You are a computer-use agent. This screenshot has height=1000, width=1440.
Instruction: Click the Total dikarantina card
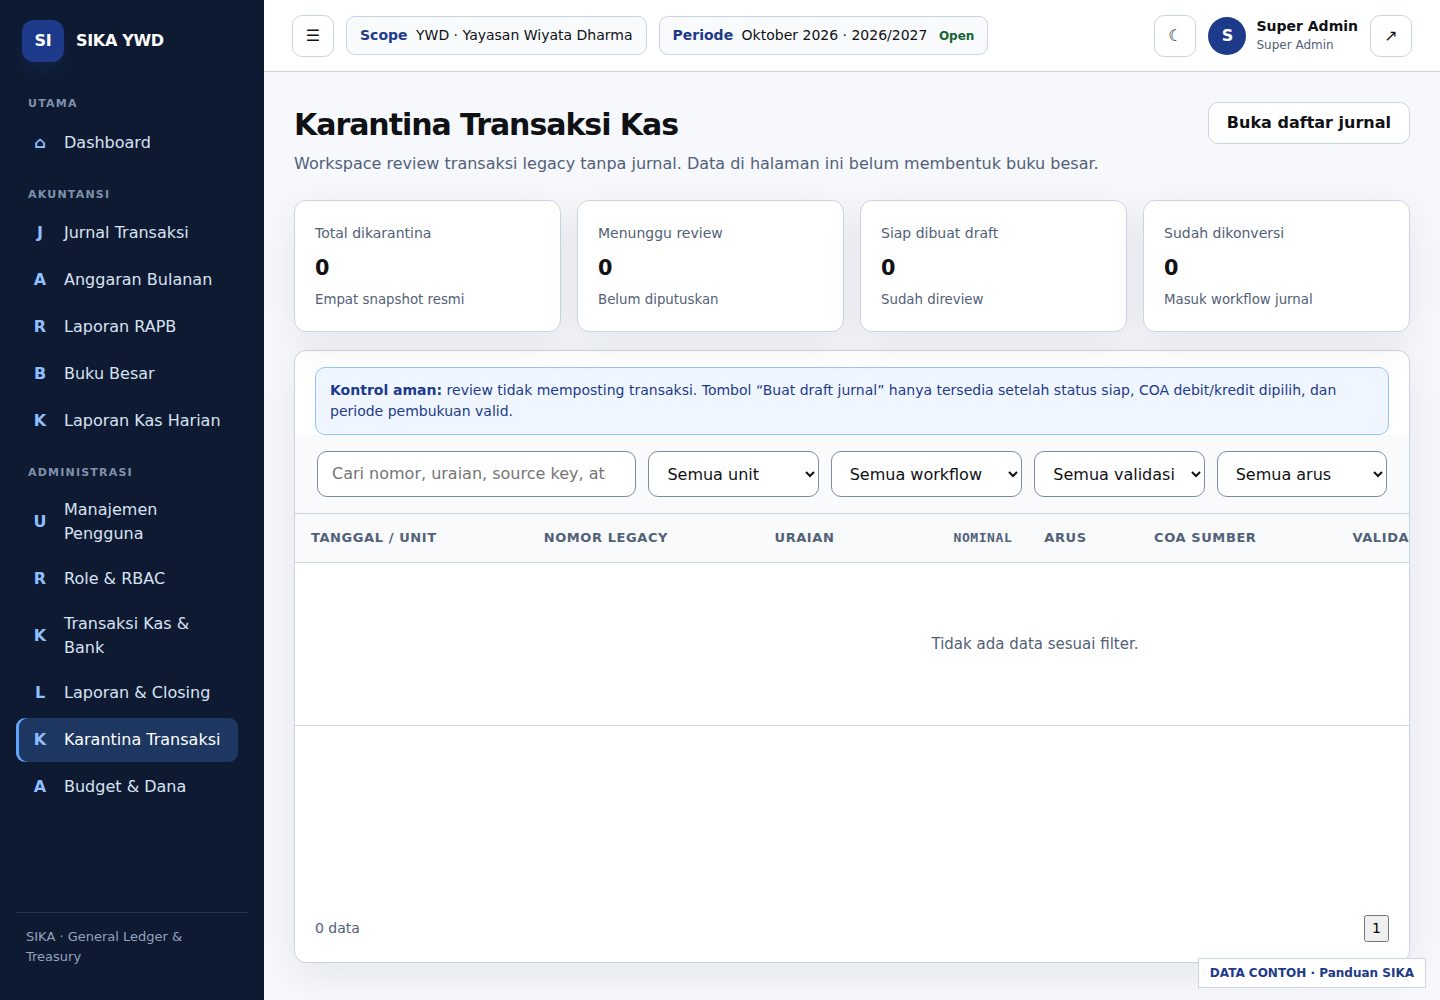coord(427,266)
